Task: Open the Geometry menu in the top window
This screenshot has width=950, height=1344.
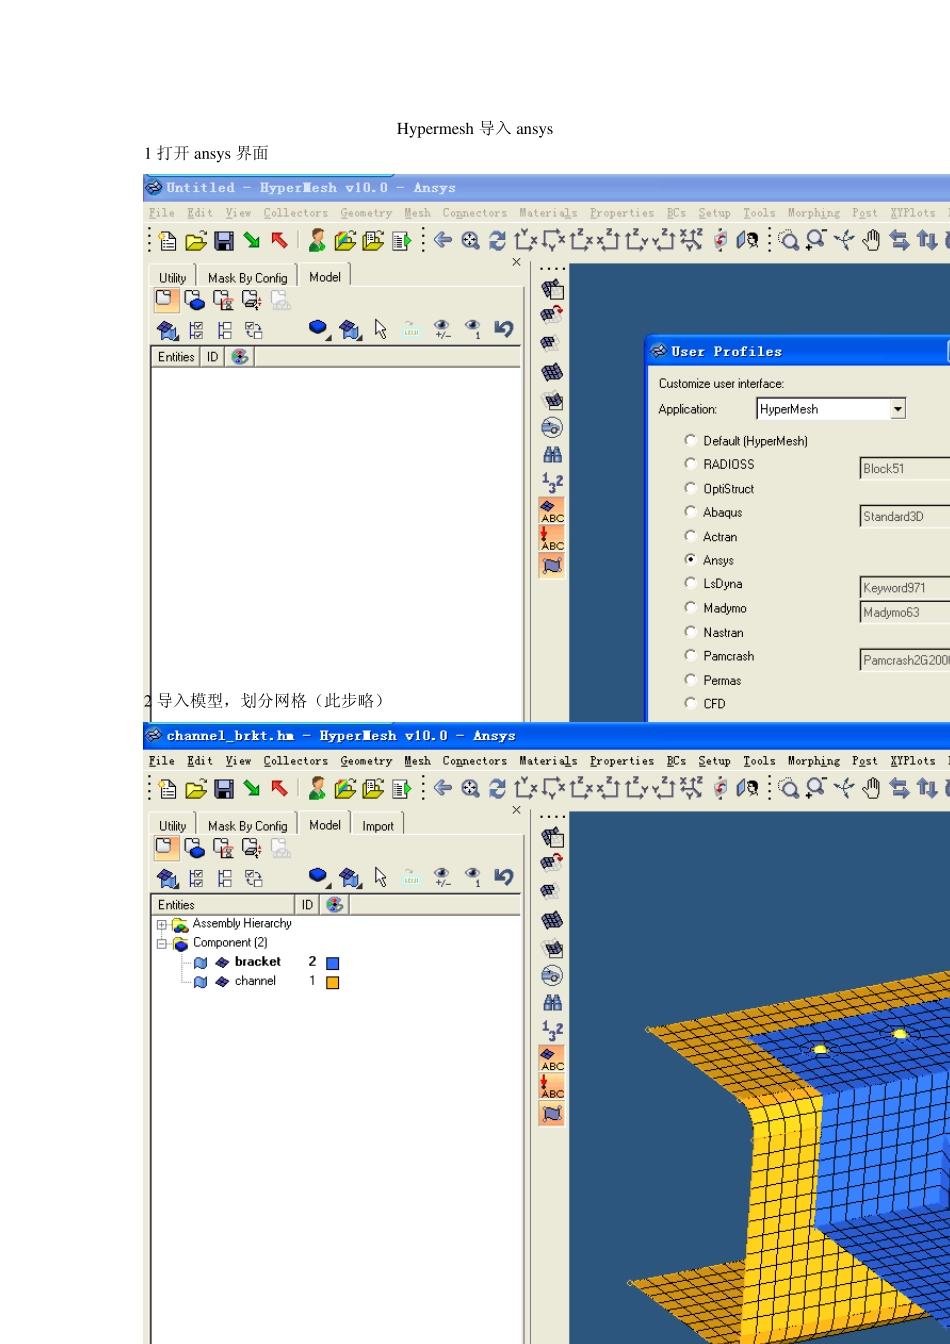Action: pyautogui.click(x=366, y=213)
